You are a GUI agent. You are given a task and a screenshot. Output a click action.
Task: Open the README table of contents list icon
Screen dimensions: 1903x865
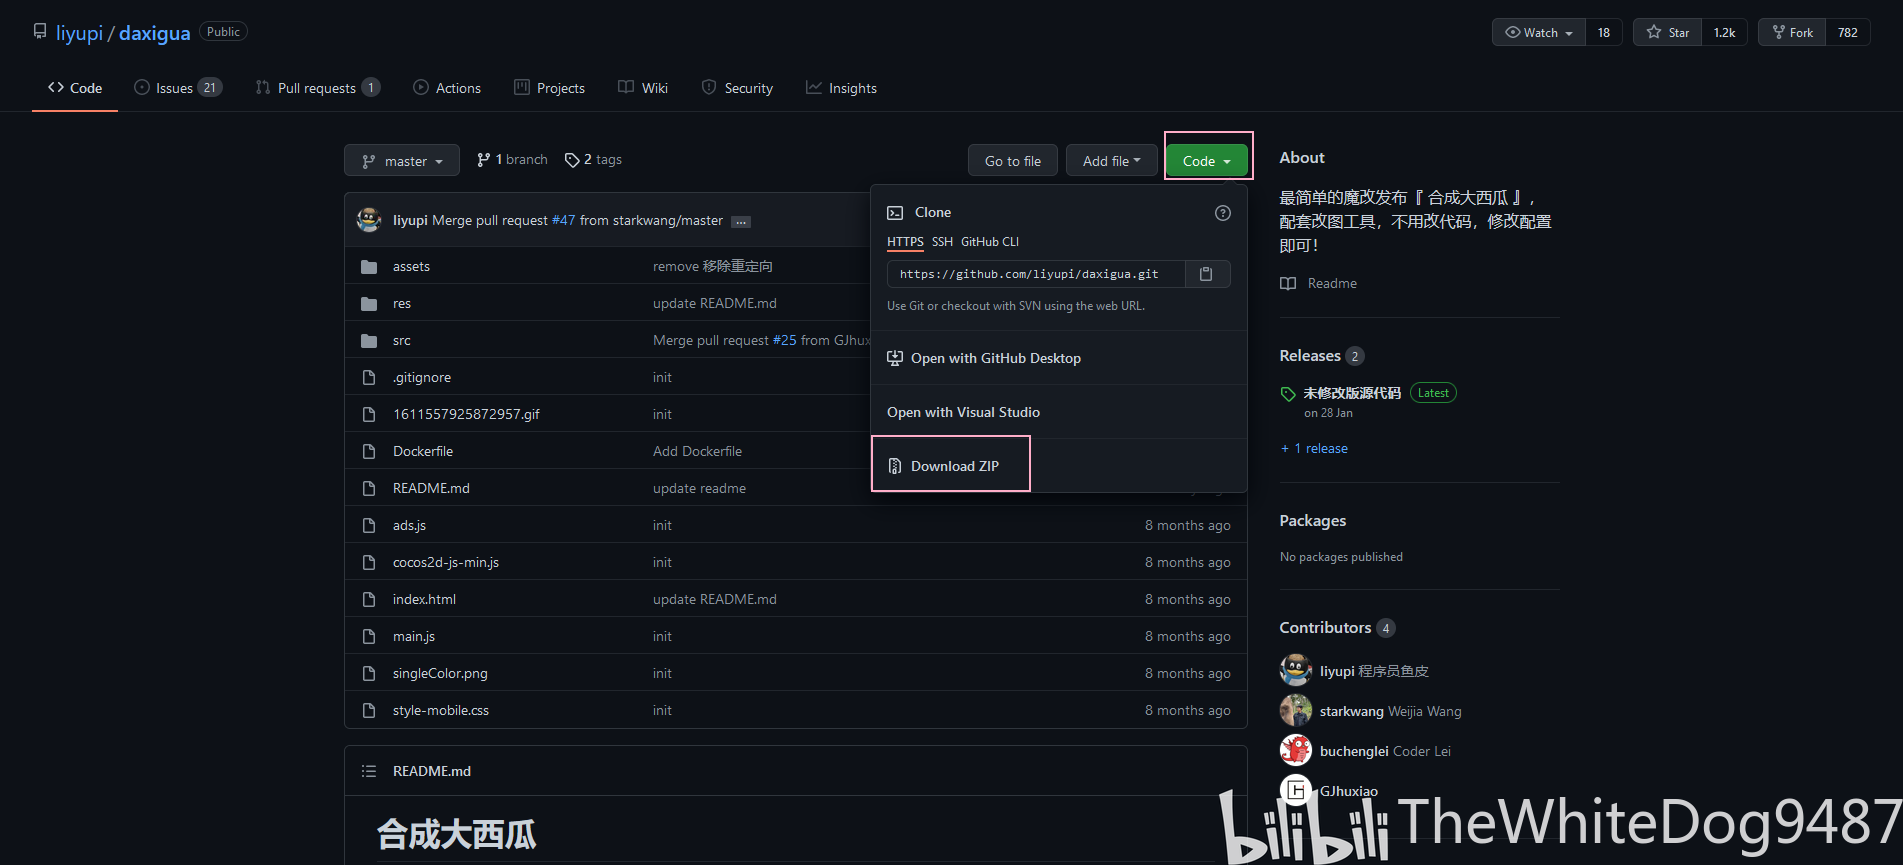pyautogui.click(x=369, y=771)
